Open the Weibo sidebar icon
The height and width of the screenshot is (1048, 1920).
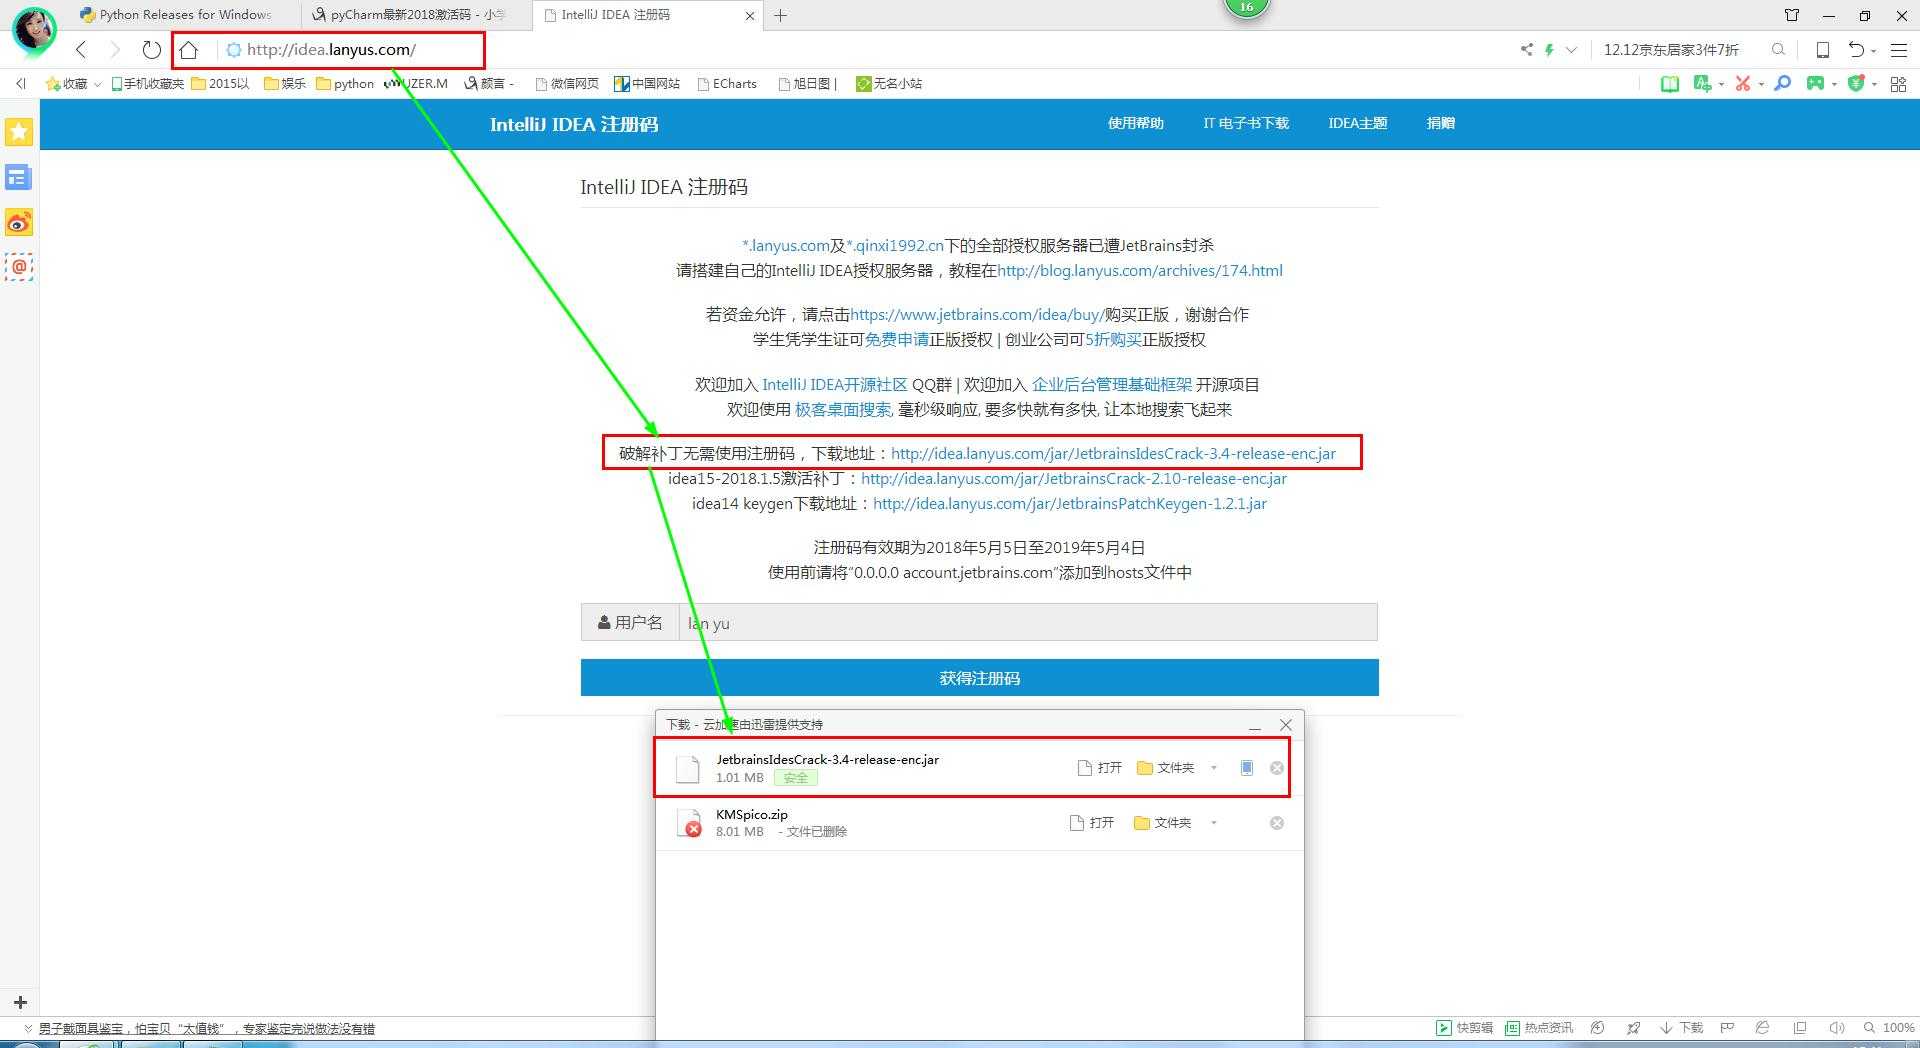point(19,222)
